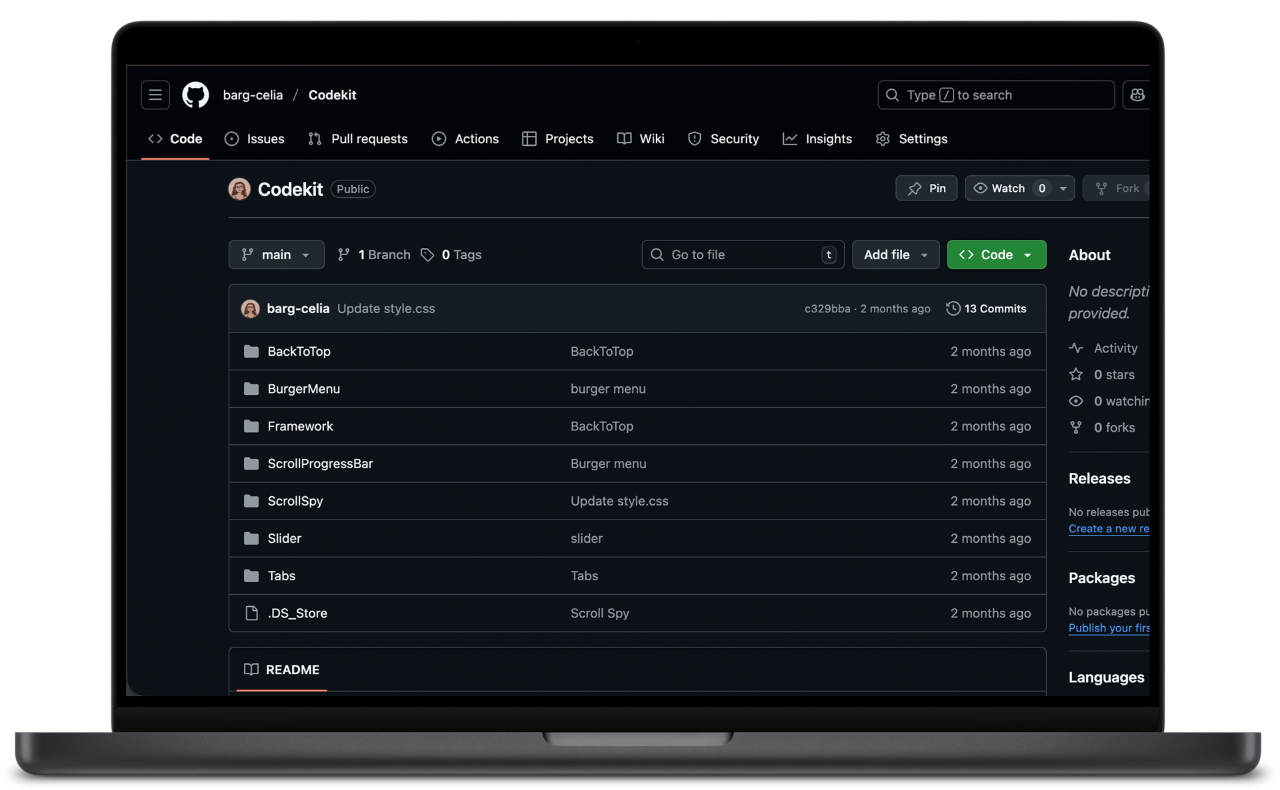Viewport: 1280px width, 790px height.
Task: Go to the Insights tab
Action: 818,139
